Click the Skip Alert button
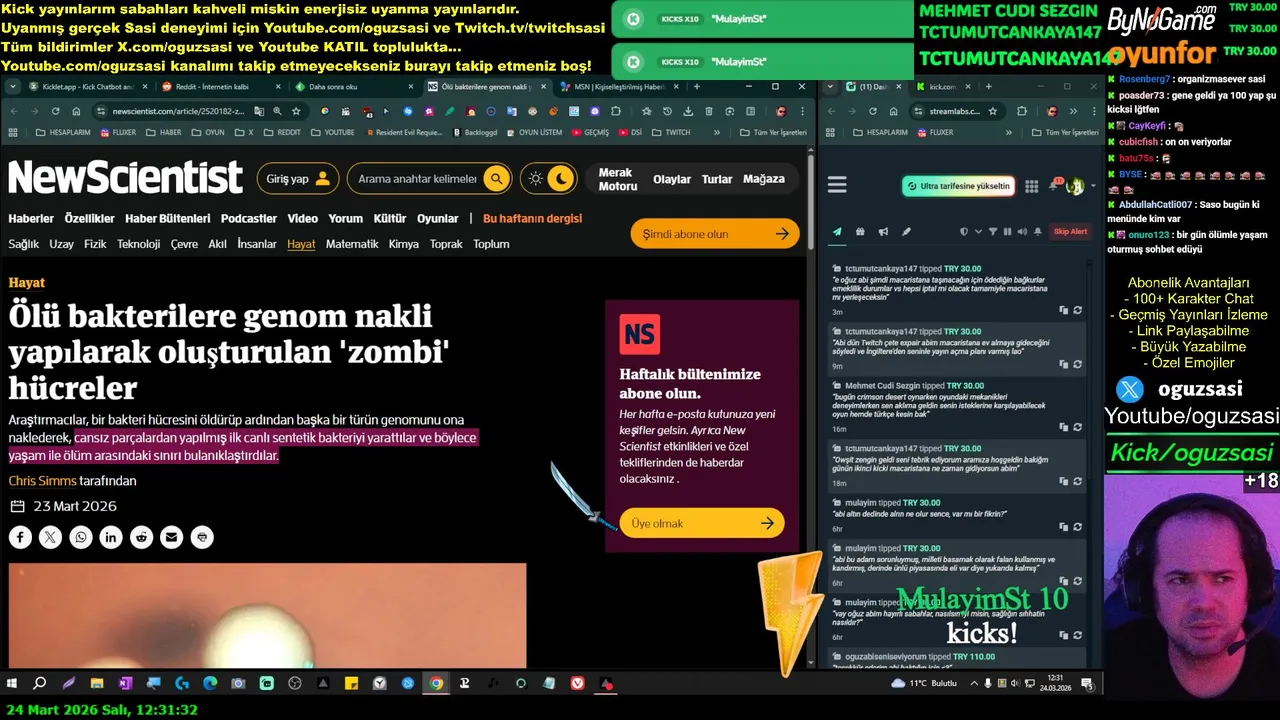1280x720 pixels. point(1071,232)
